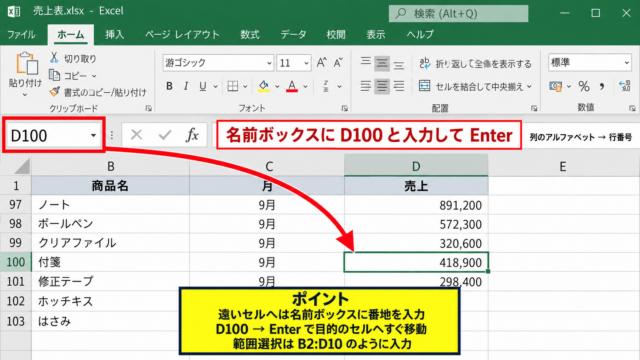The height and width of the screenshot is (360, 640).
Task: Click cell containing クリアファイル
Action: point(110,243)
